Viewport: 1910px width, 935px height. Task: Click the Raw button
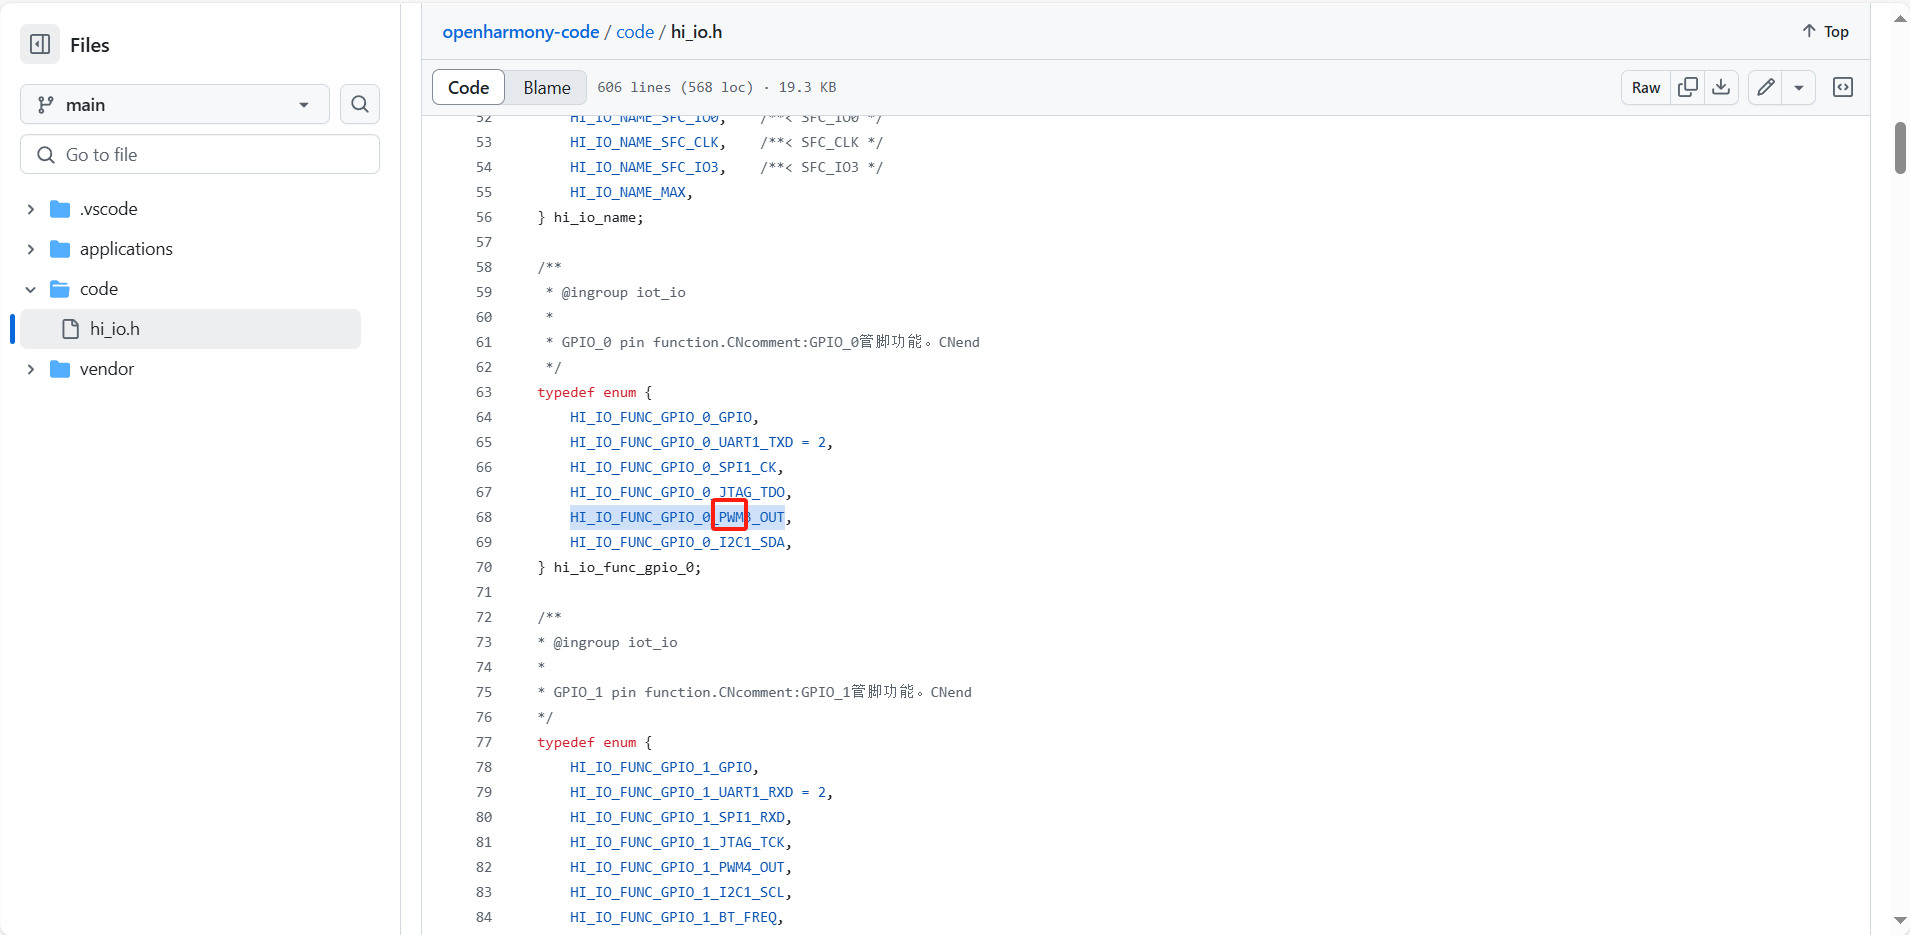1645,87
